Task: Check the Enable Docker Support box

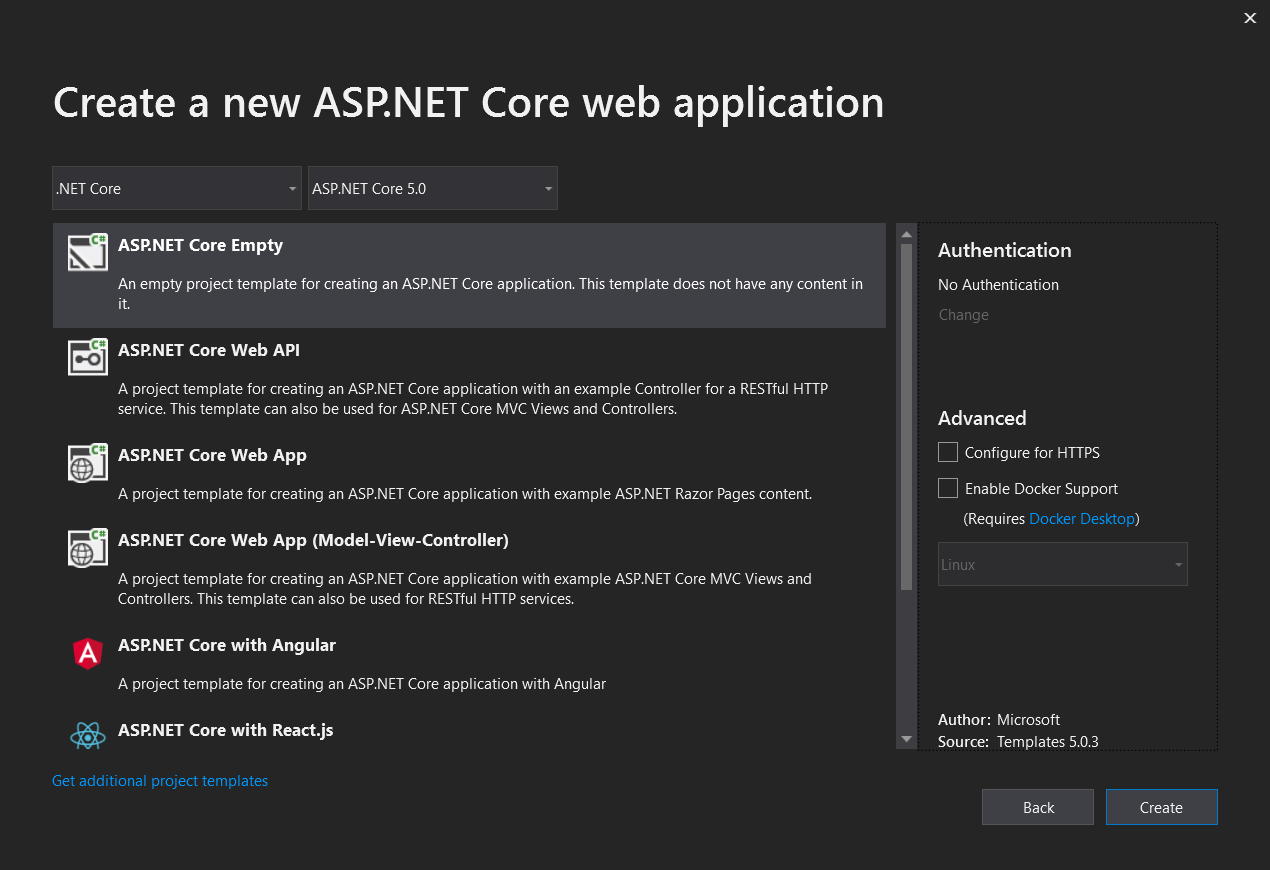Action: [948, 489]
